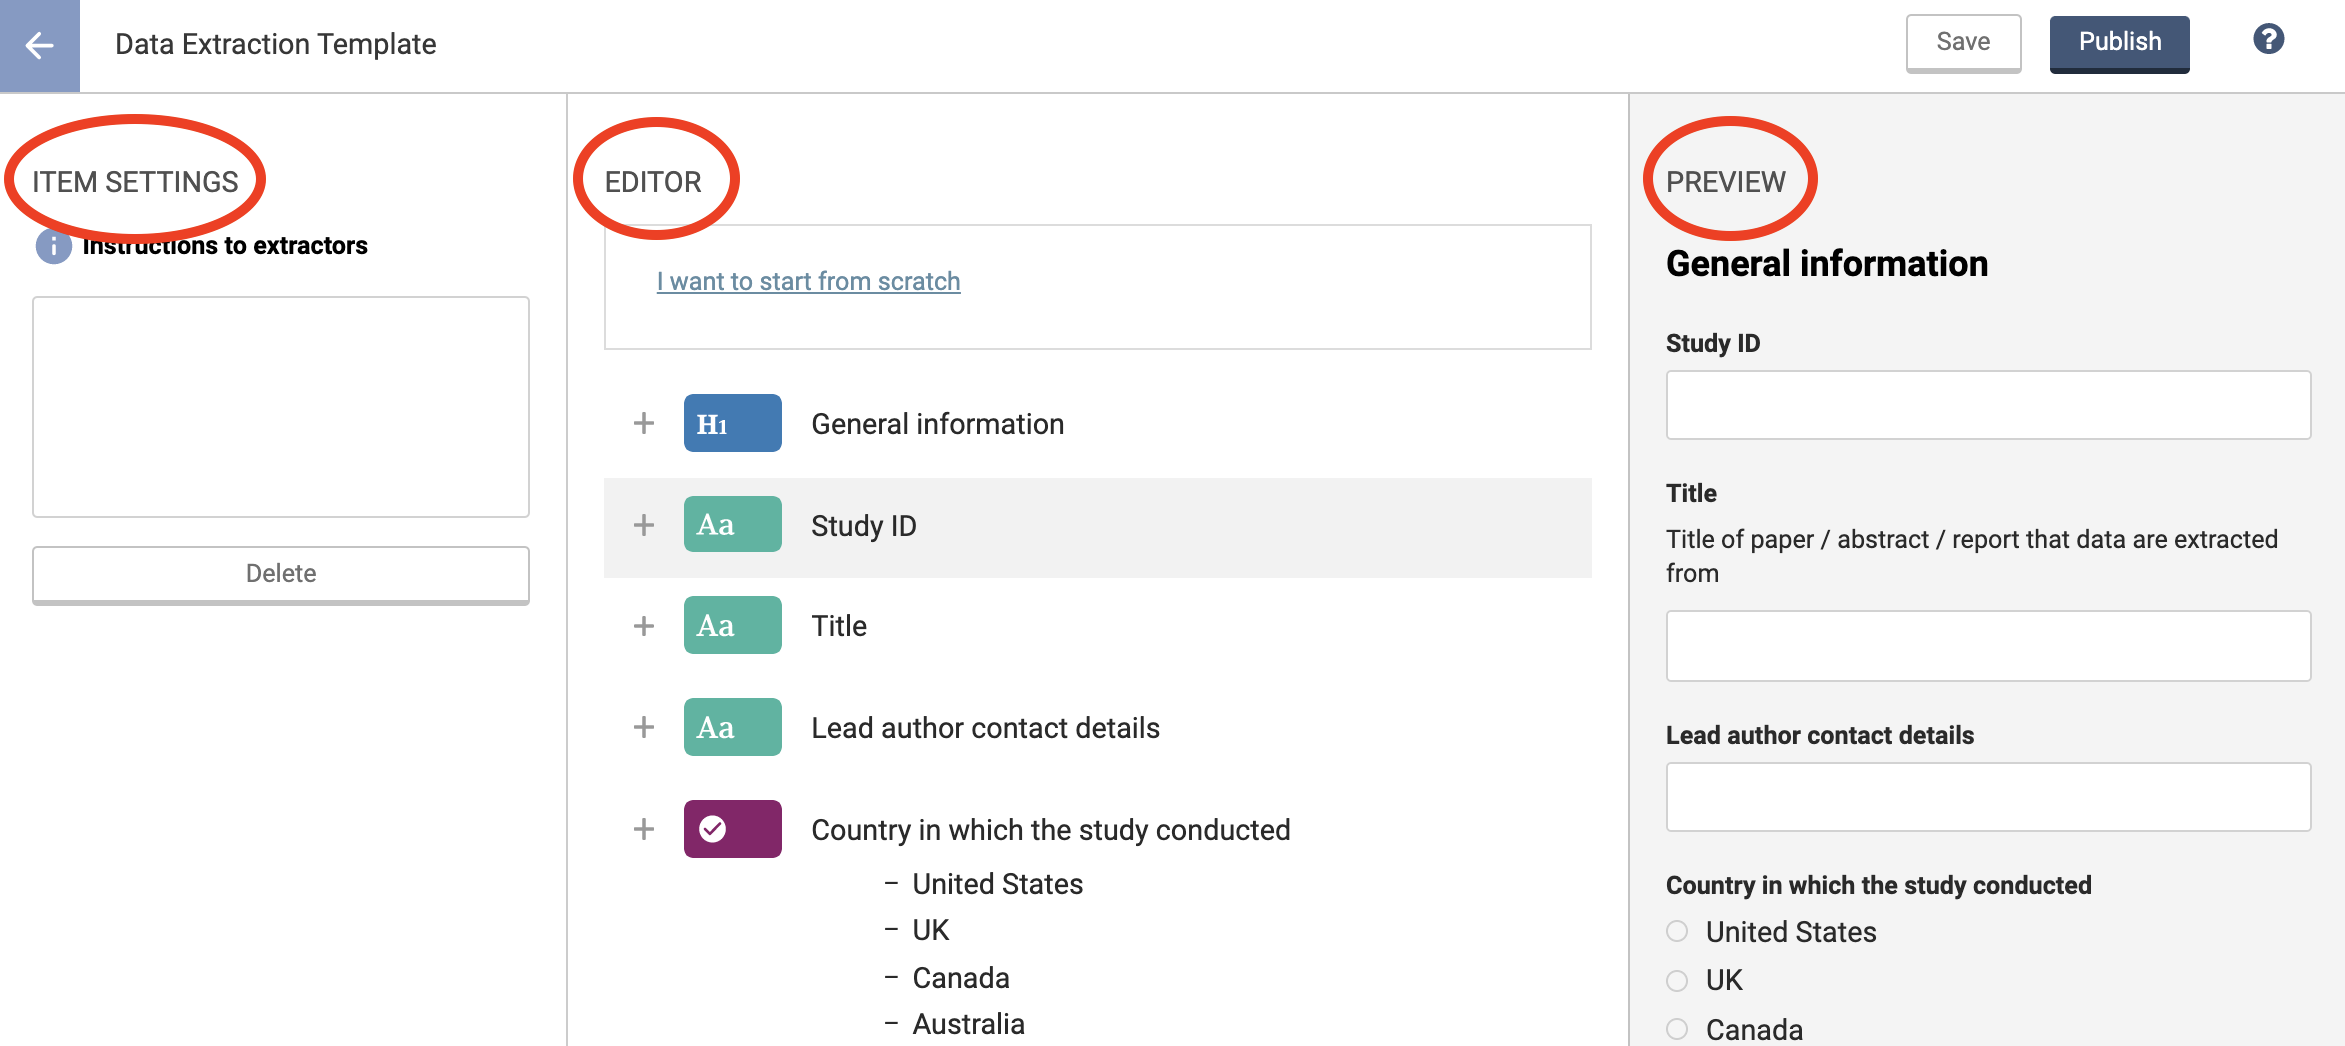Select the United States radio button in preview
Viewport: 2345px width, 1046px height.
(1677, 932)
